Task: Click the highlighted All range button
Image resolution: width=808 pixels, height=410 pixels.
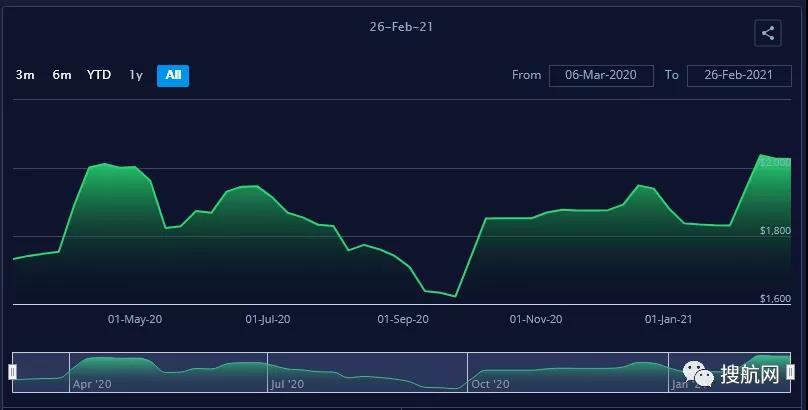Action: (x=173, y=75)
